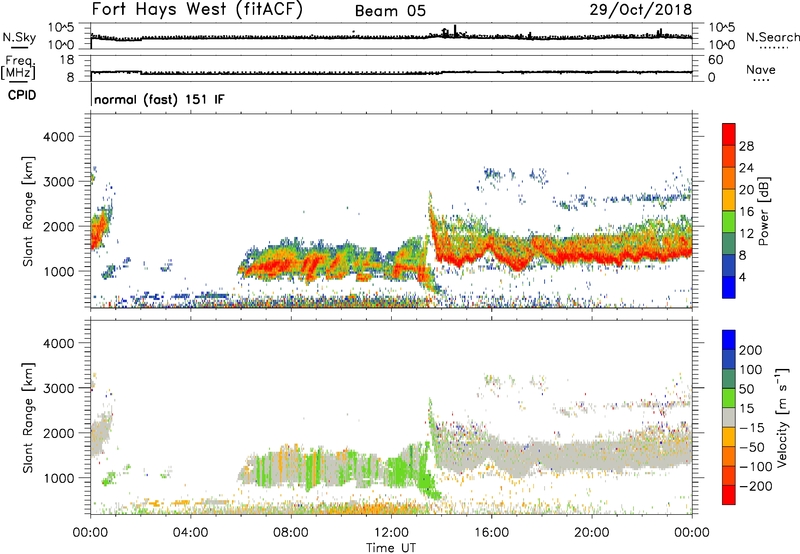This screenshot has height=554, width=800.
Task: Pick the bright blue bottom power colorbar segment
Action: coord(729,287)
